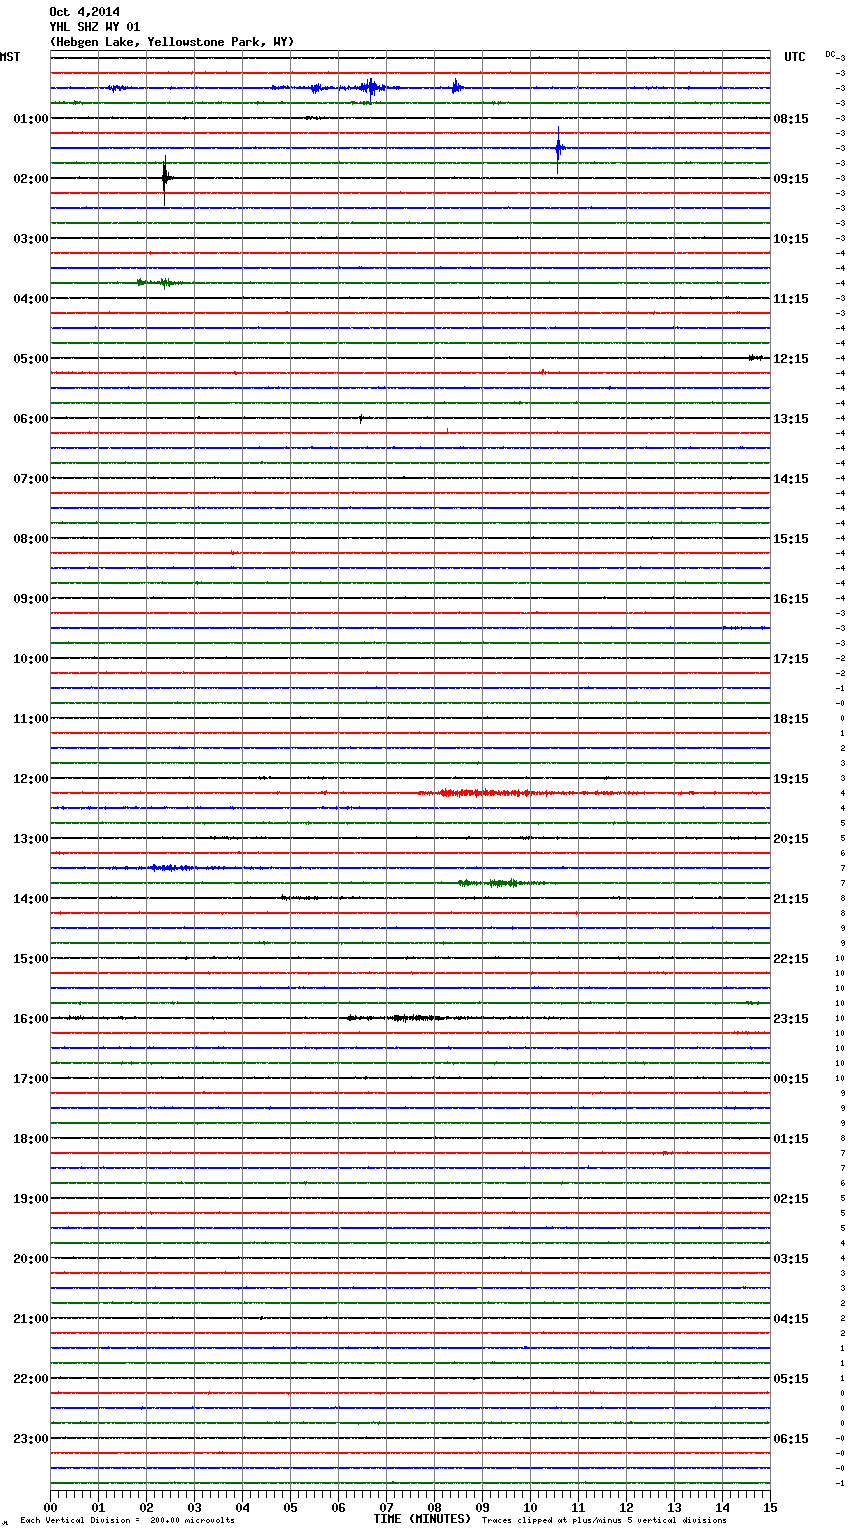Click the UTC time label "06:15"
Viewport: 850px width, 1534px height.
[791, 1439]
